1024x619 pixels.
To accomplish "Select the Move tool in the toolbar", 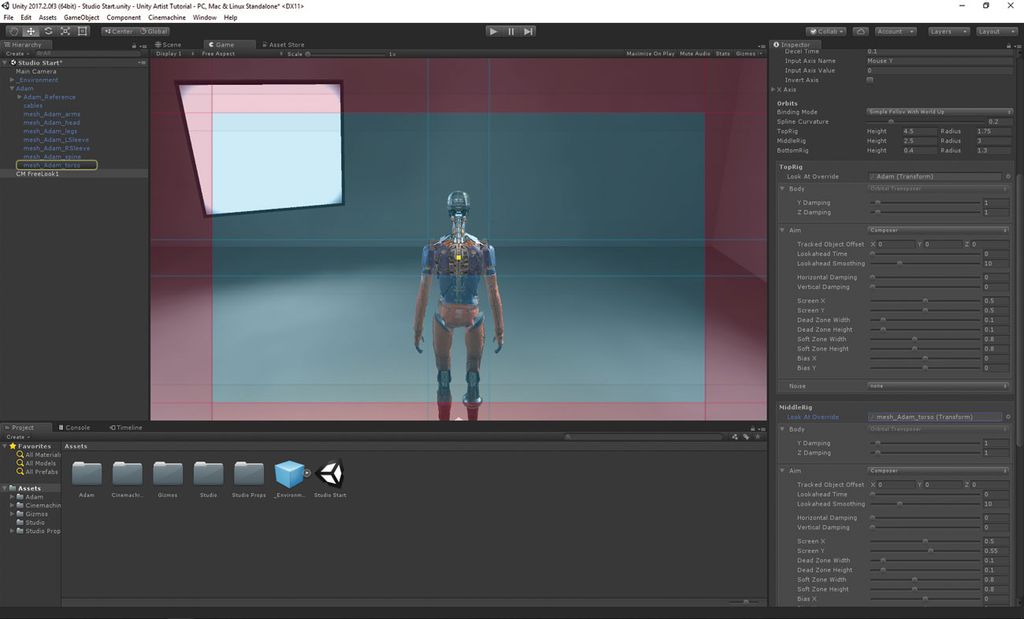I will 30,31.
